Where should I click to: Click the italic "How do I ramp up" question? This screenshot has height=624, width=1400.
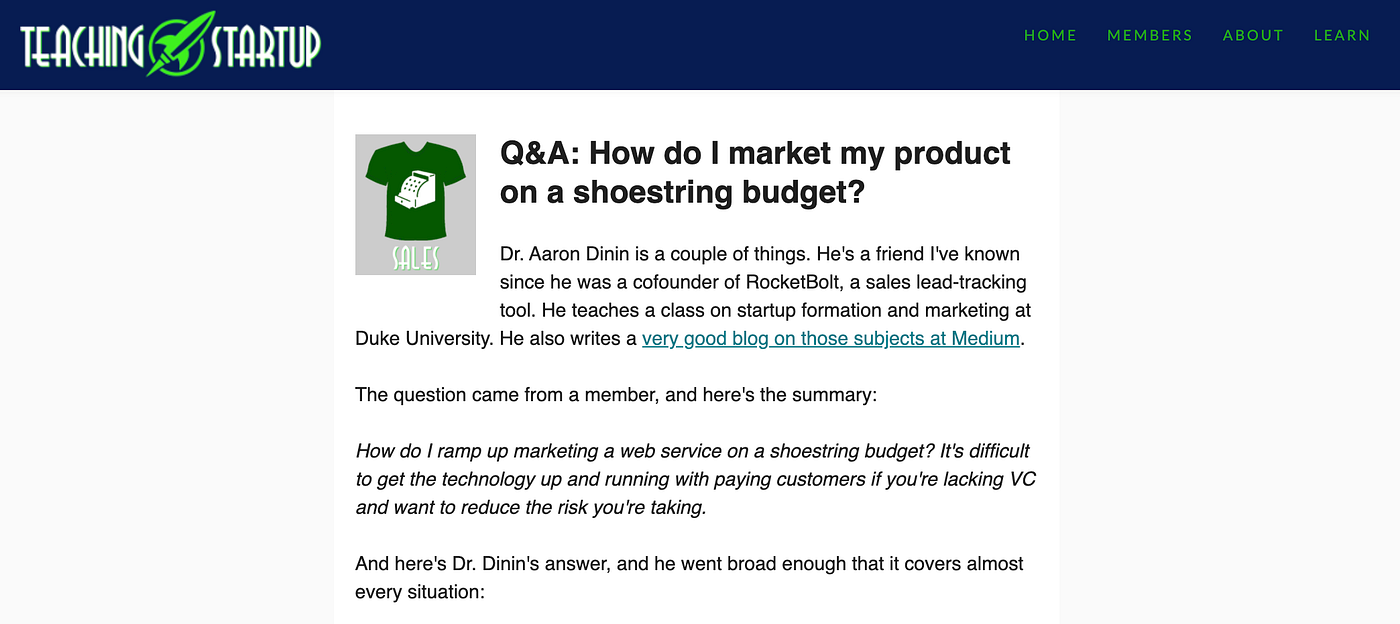click(x=692, y=451)
